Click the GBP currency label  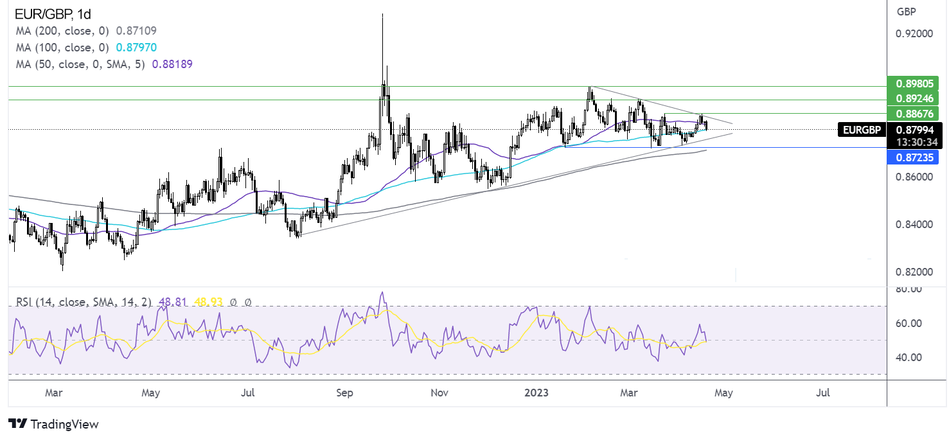(x=905, y=11)
